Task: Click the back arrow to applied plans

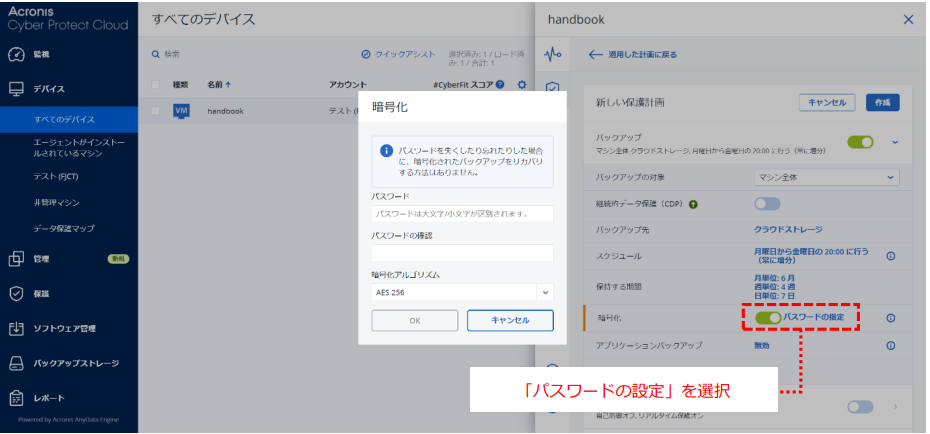Action: point(597,55)
